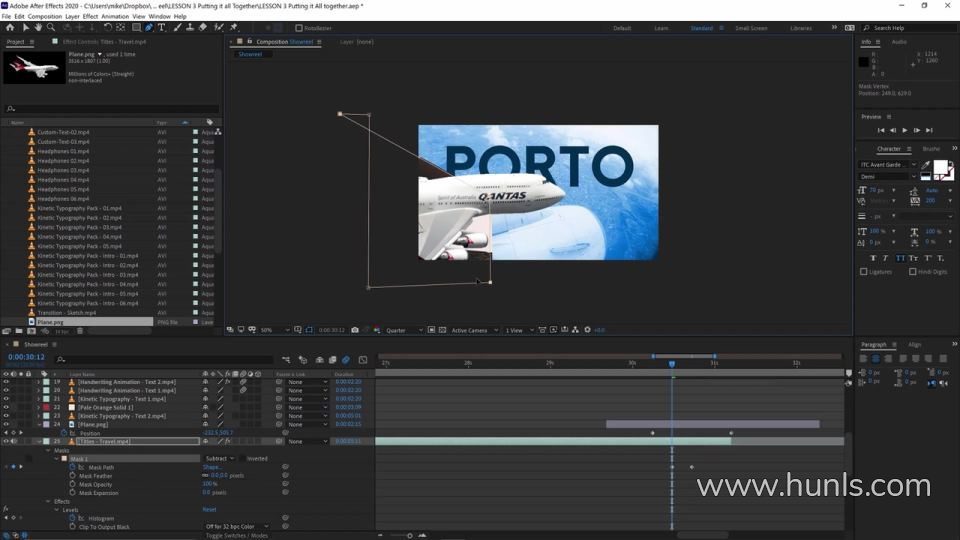The width and height of the screenshot is (960, 540).
Task: Choose the Horizontal Type tool
Action: click(162, 28)
